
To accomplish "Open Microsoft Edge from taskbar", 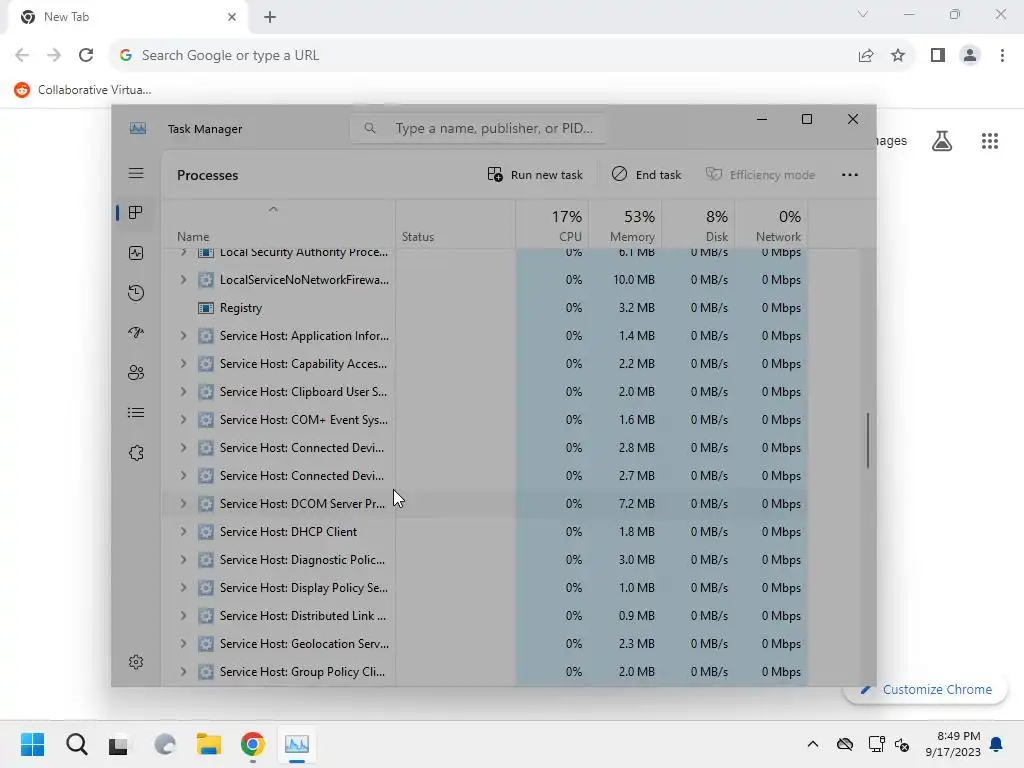I will [x=165, y=744].
